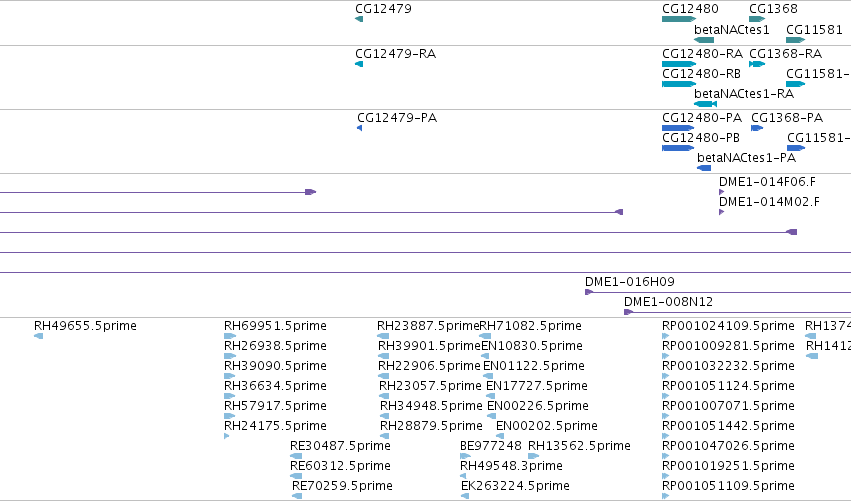Open the betaNACtes1 gene label
Viewport: 851px width, 501px height.
(732, 30)
